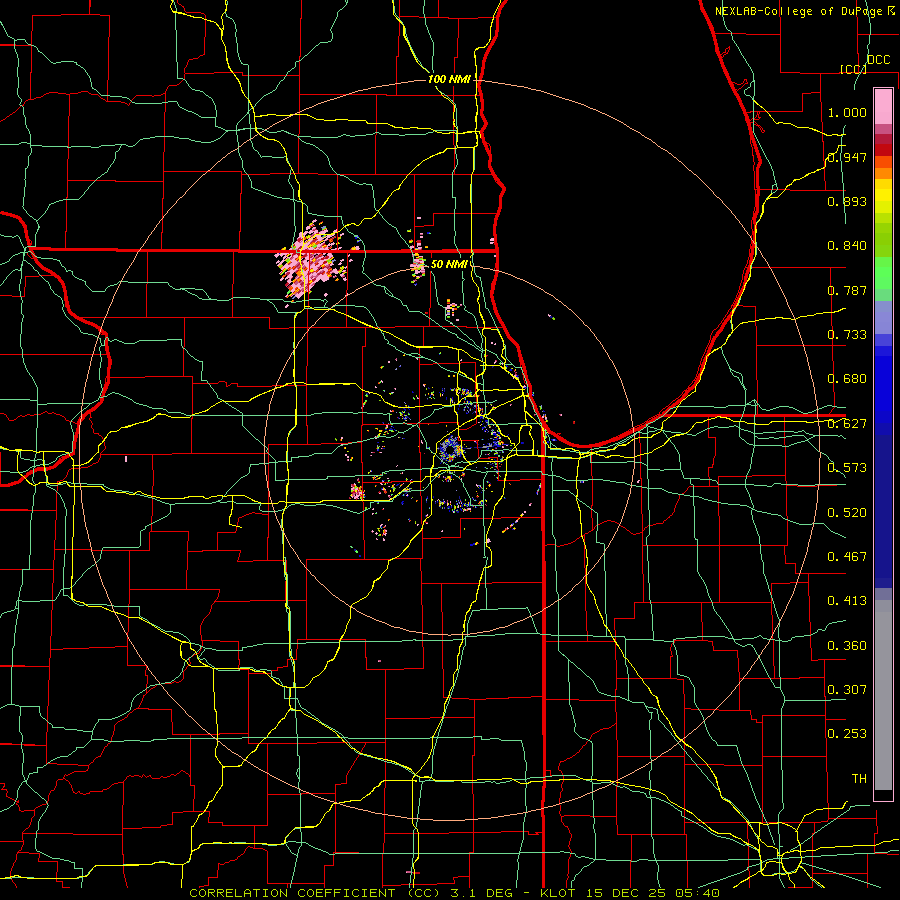The width and height of the screenshot is (900, 900).
Task: Click the 0.840 legend value
Action: click(x=847, y=246)
